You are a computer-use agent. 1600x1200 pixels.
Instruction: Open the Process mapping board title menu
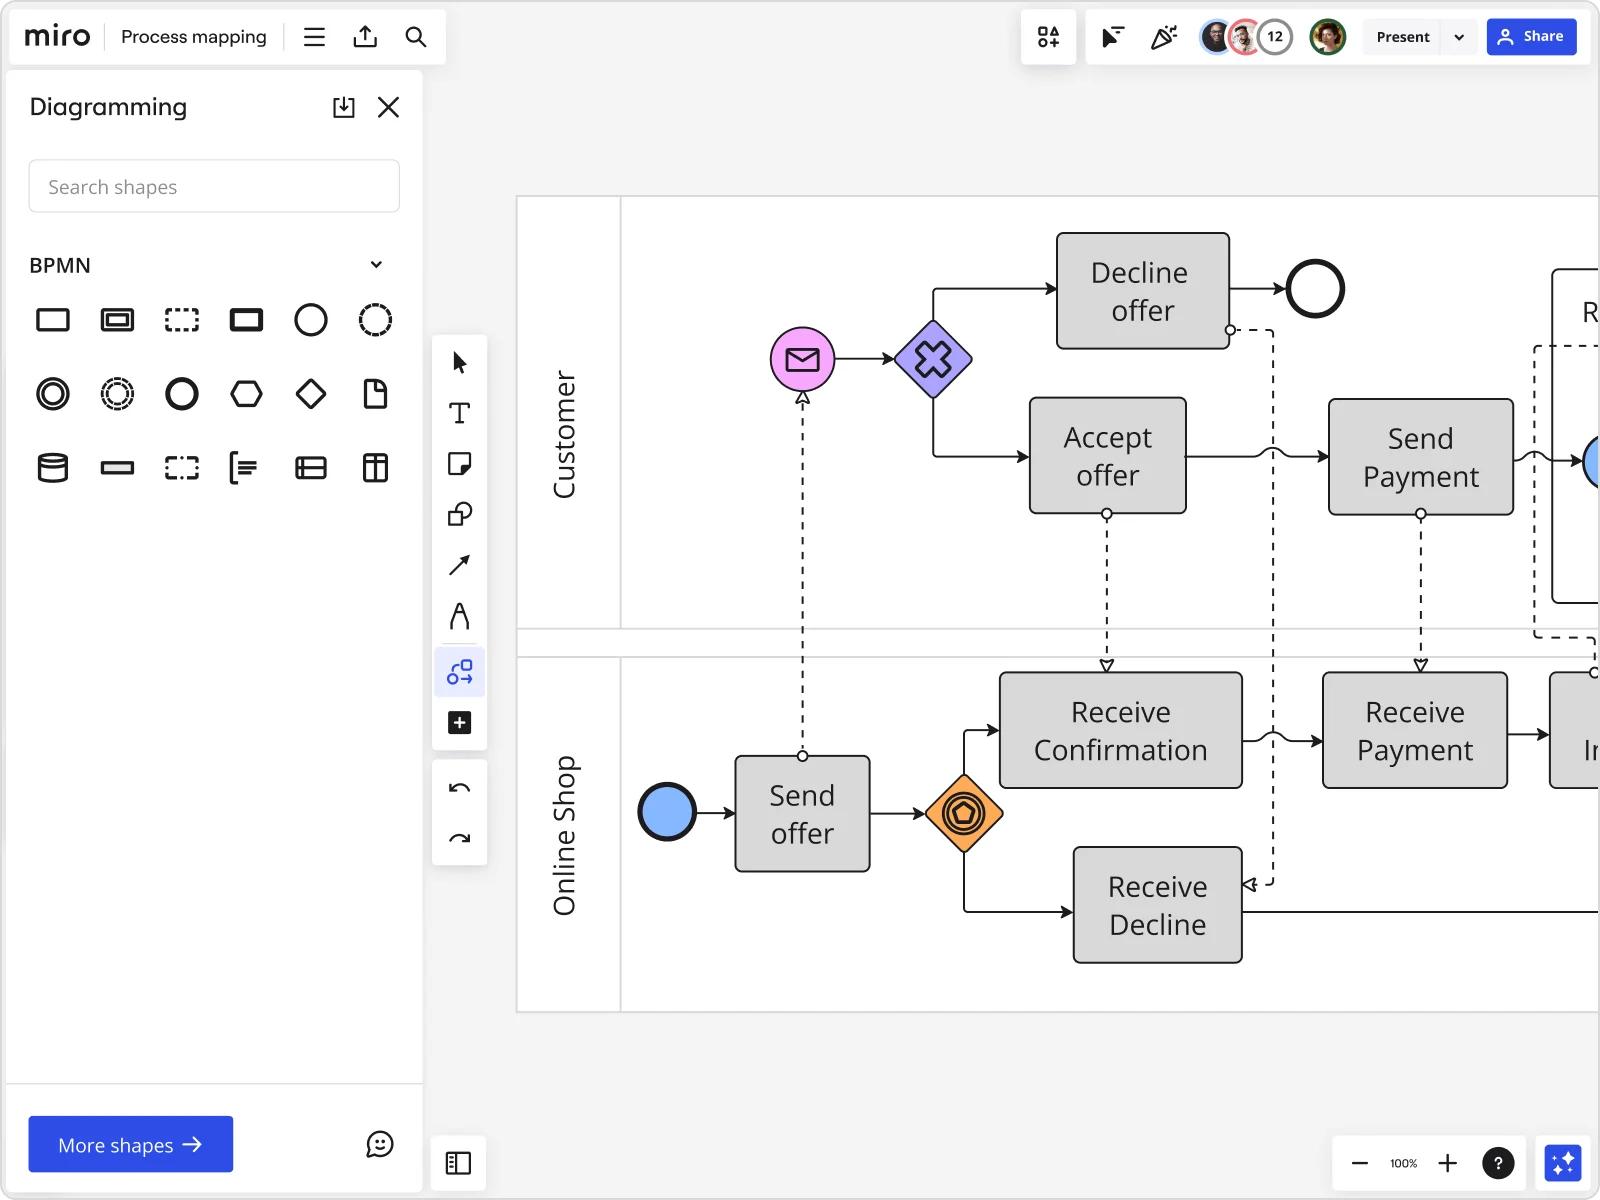pos(193,36)
